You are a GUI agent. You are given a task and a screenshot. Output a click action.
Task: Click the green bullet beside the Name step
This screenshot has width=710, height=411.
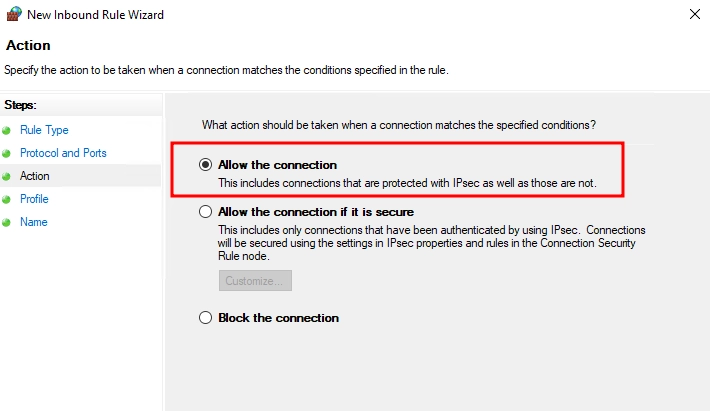[7, 223]
